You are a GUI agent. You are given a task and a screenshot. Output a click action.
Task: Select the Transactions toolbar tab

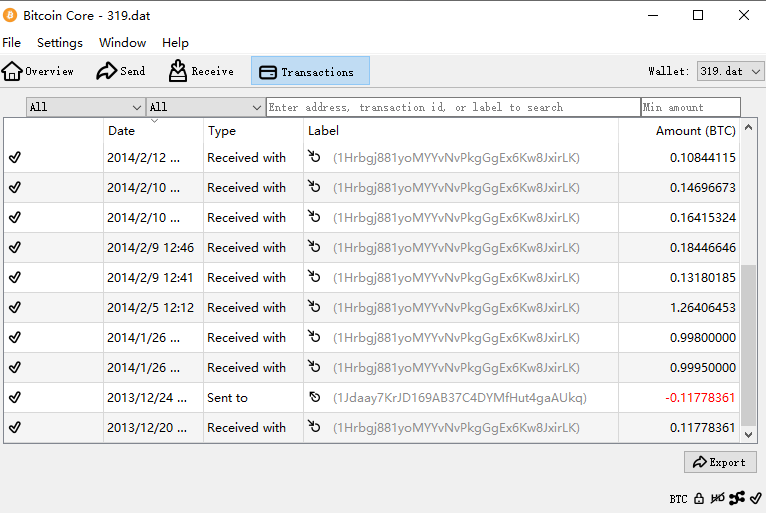coord(309,71)
